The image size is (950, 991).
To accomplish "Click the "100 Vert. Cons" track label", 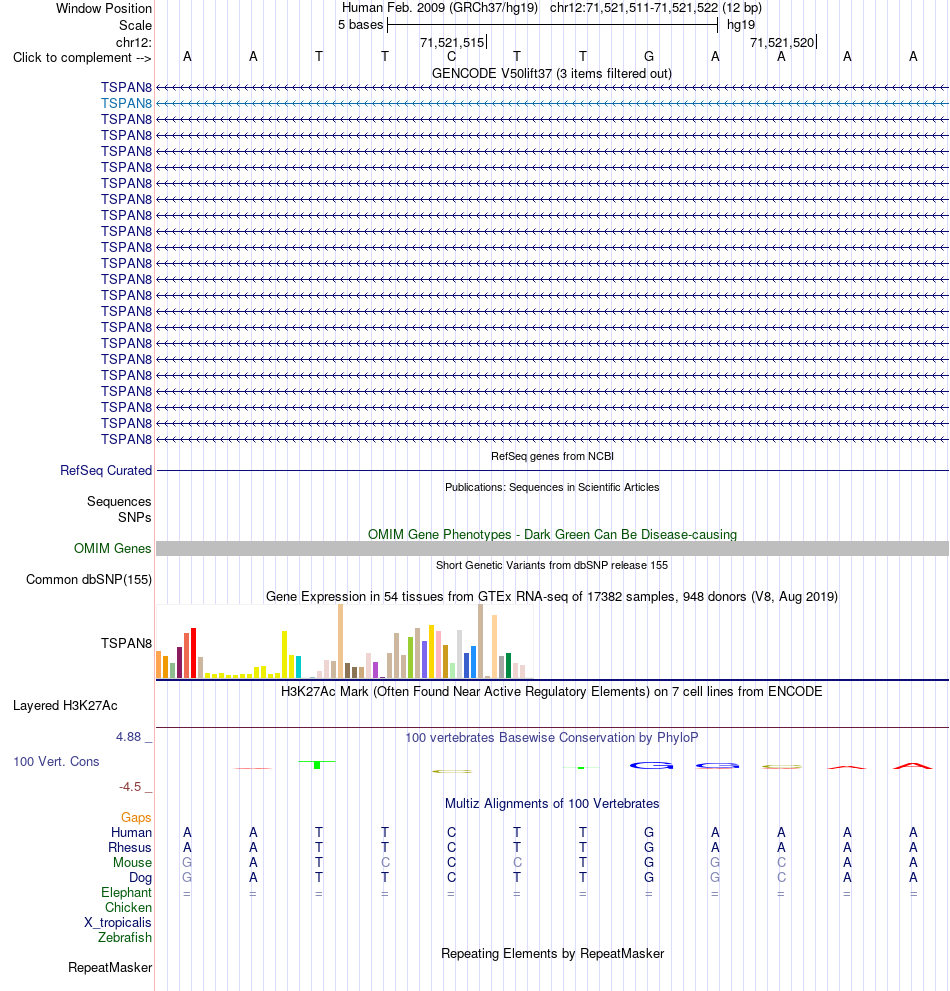I will [x=56, y=761].
